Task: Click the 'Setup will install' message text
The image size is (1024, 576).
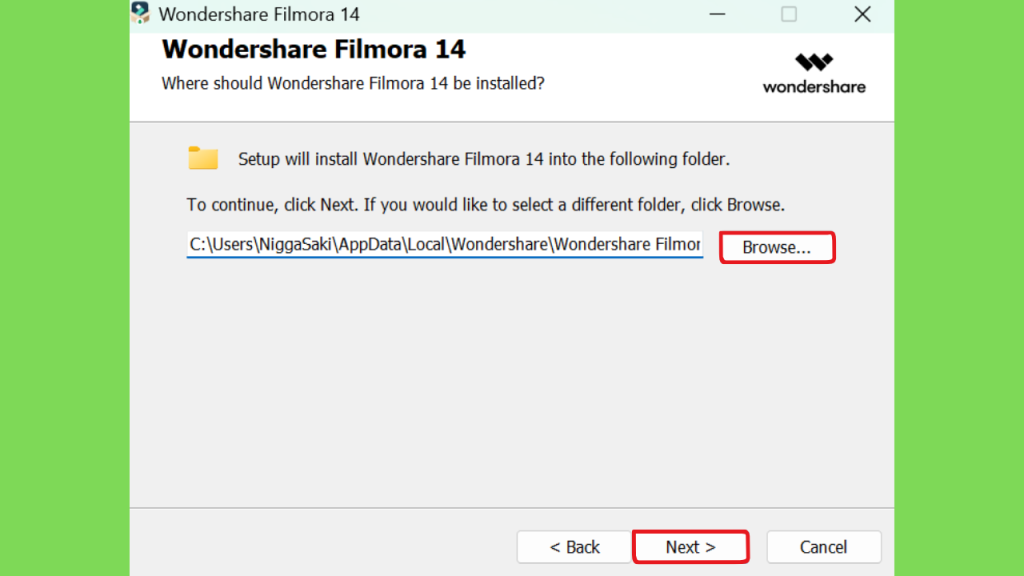Action: [484, 159]
